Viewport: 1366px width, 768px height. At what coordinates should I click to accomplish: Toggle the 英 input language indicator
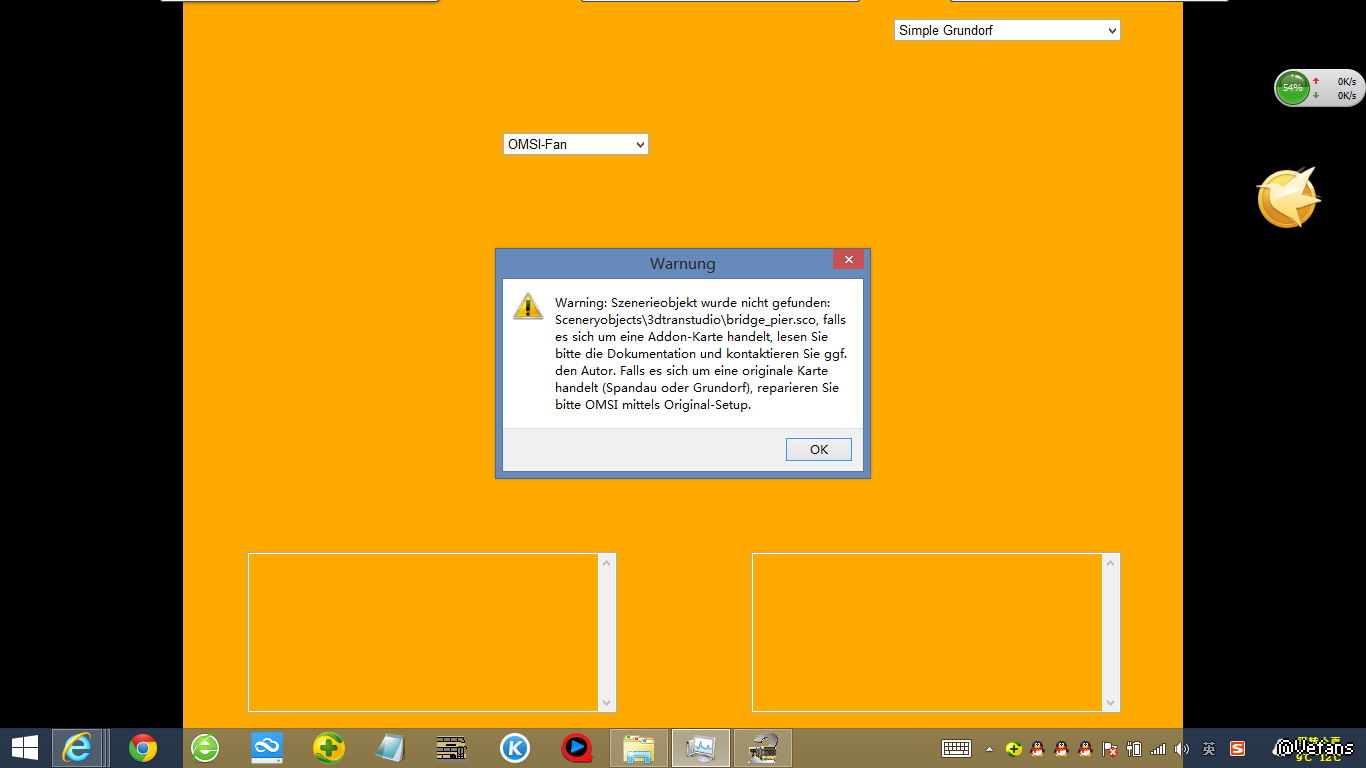(x=1209, y=749)
